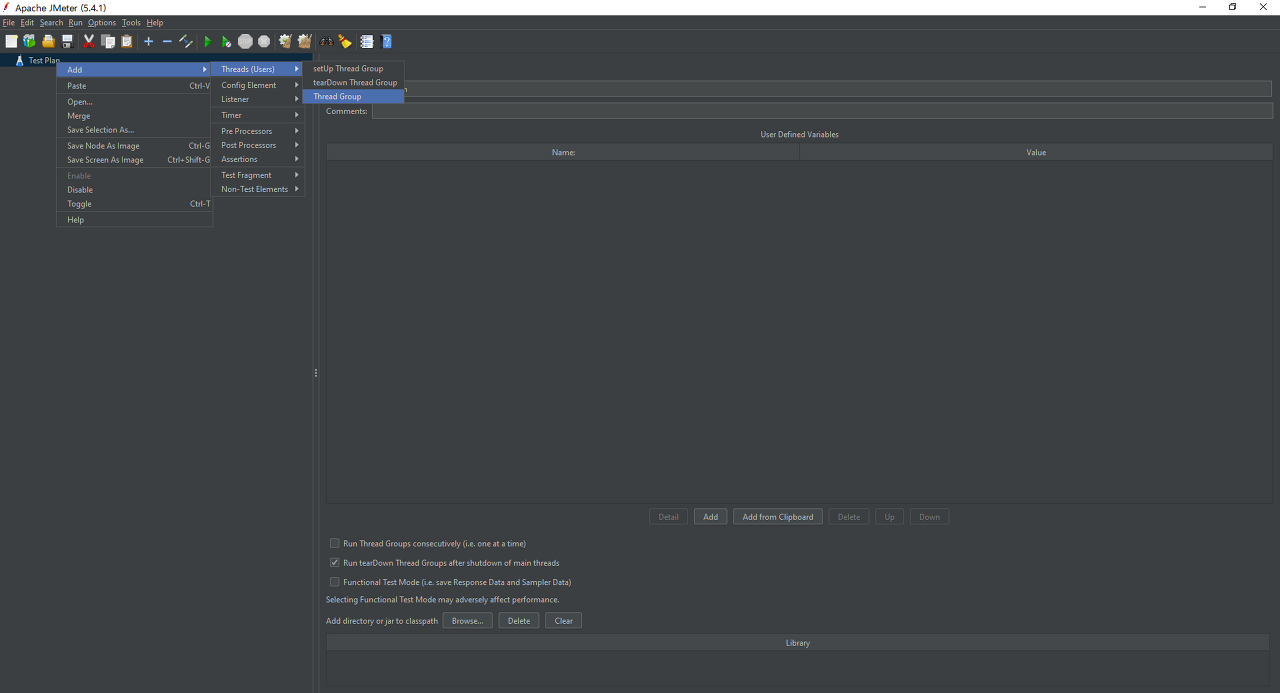The width and height of the screenshot is (1280, 693).
Task: Select Paste in the context menu
Action: [x=135, y=86]
